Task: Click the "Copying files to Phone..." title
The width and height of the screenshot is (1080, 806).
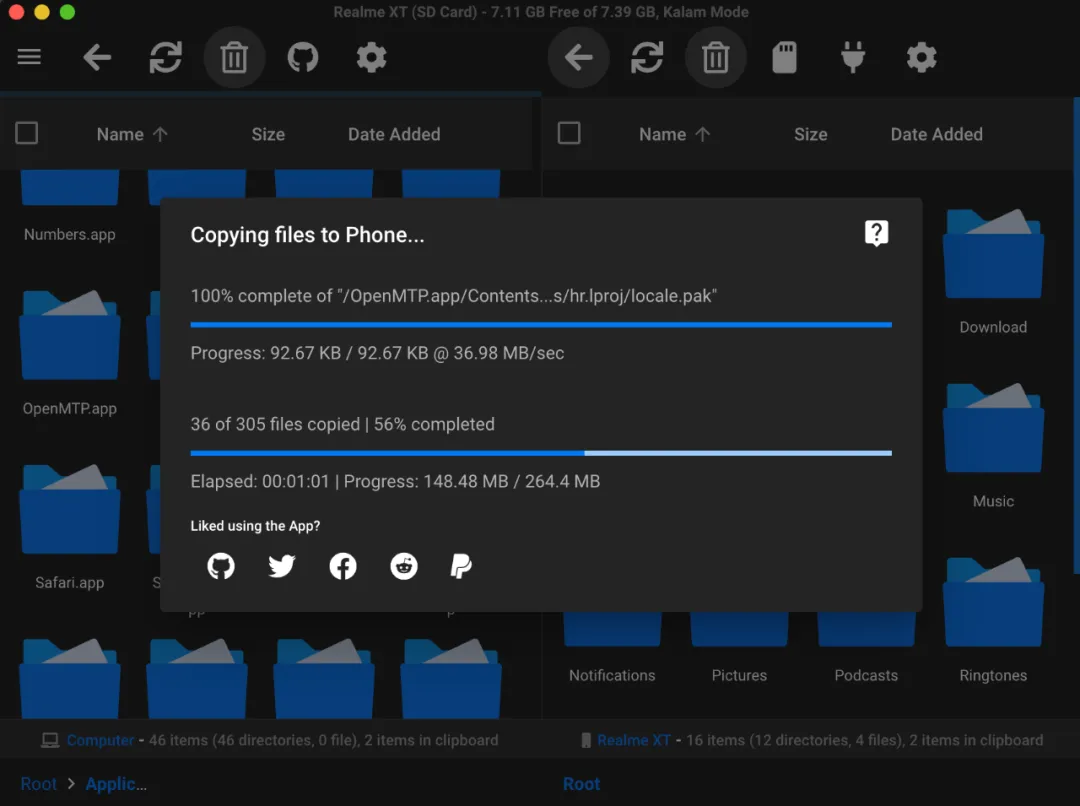Action: [307, 235]
